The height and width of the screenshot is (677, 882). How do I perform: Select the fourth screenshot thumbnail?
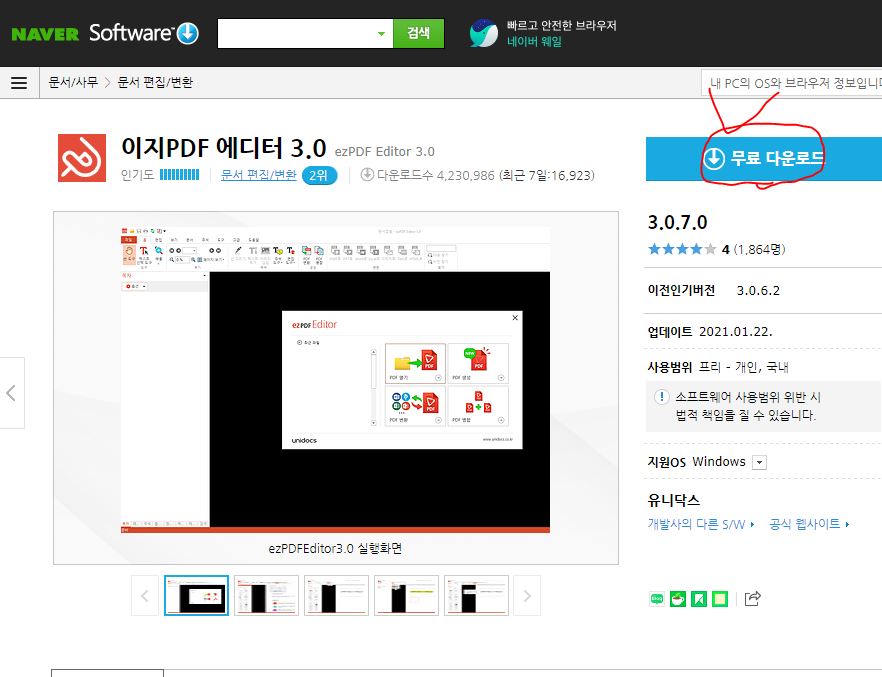[x=406, y=595]
